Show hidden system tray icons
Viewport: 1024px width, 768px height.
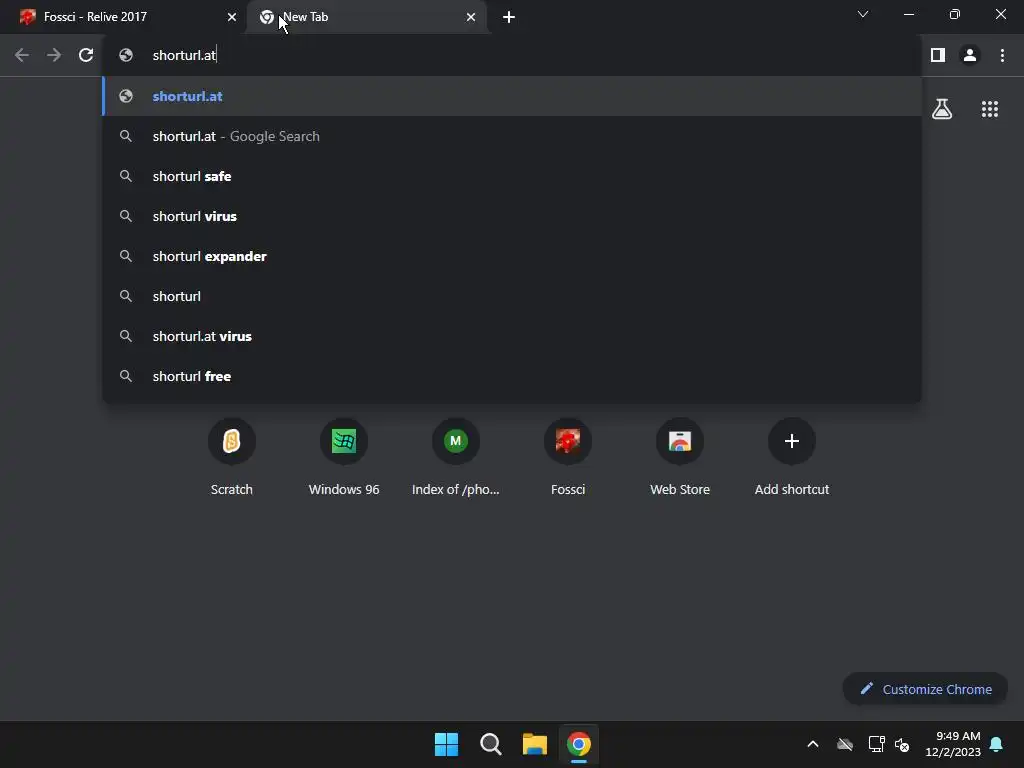813,744
